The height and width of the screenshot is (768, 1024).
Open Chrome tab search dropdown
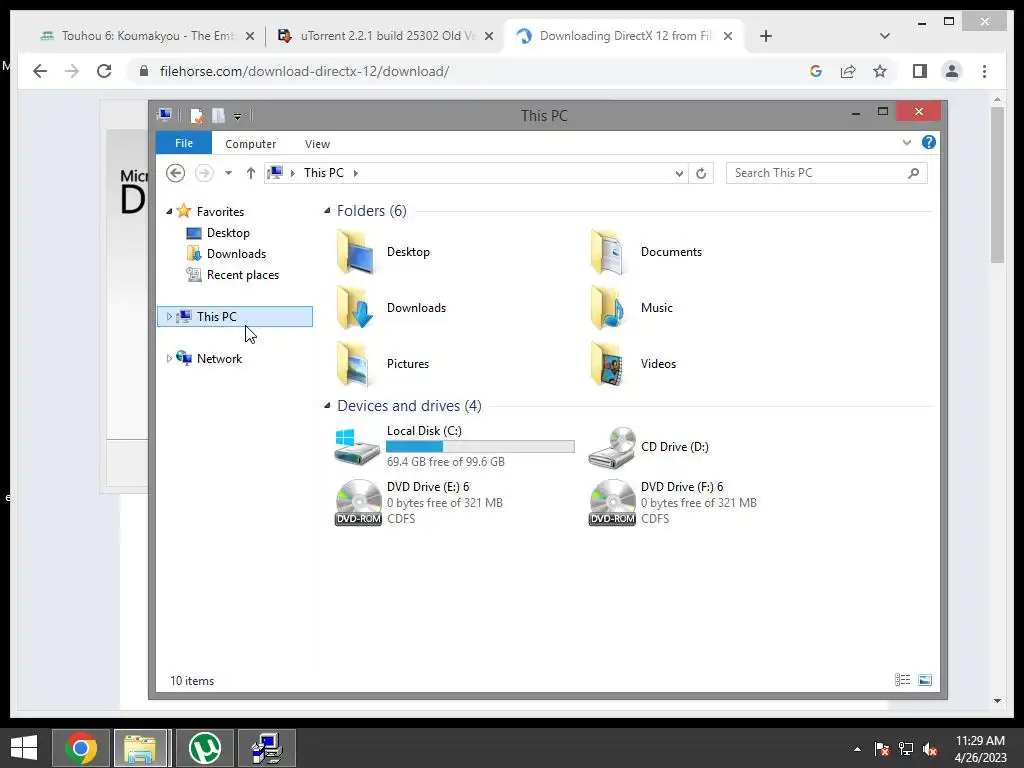pos(885,36)
